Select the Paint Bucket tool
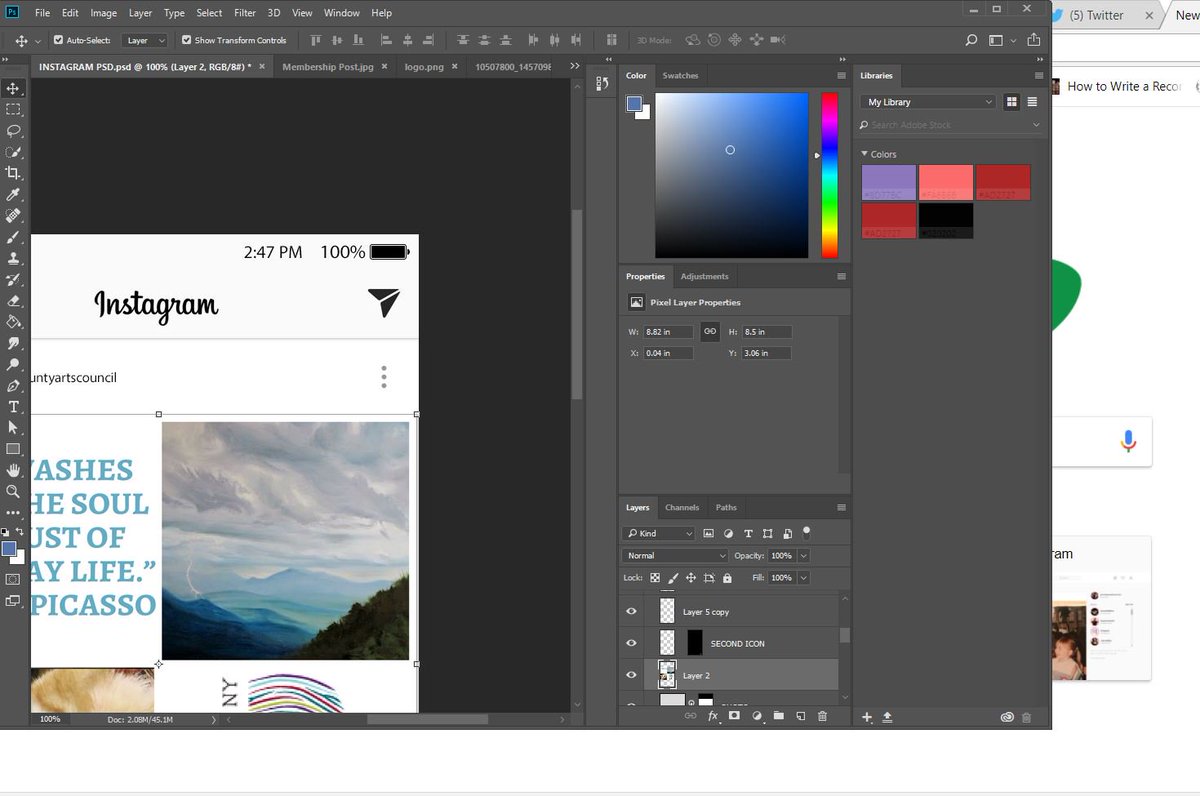Image resolution: width=1200 pixels, height=796 pixels. tap(14, 322)
